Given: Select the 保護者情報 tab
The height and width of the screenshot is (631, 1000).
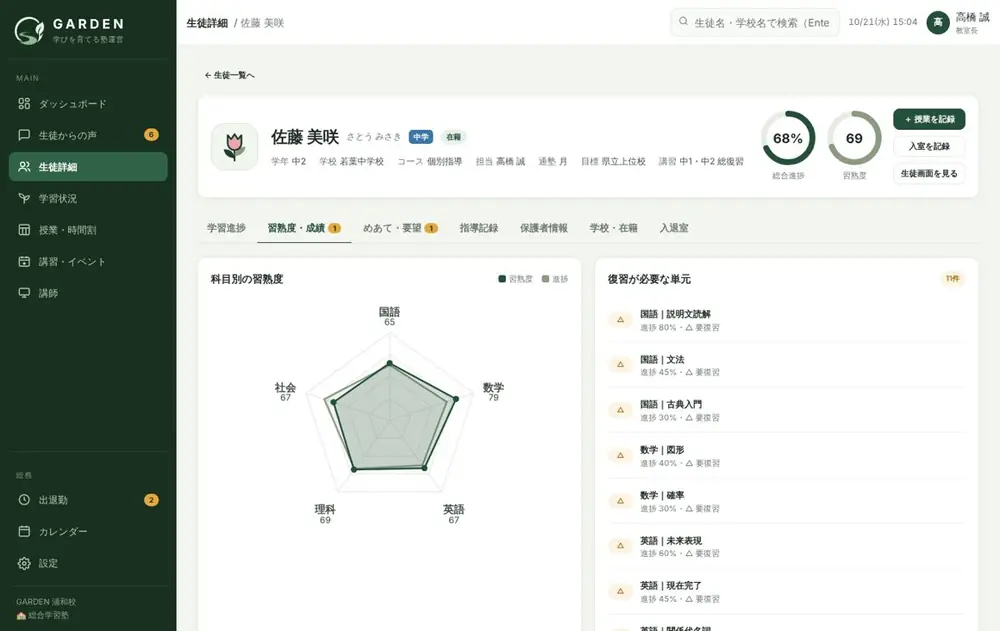Looking at the screenshot, I should click(543, 228).
